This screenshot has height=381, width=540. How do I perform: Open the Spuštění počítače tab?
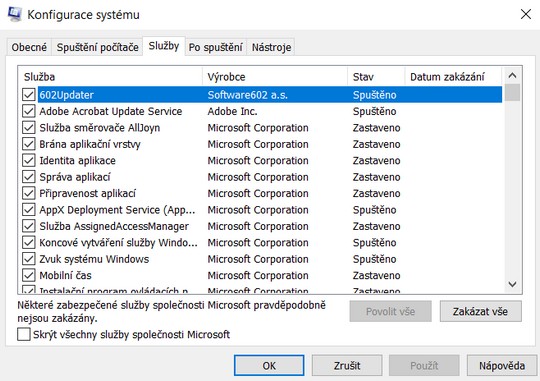point(97,47)
